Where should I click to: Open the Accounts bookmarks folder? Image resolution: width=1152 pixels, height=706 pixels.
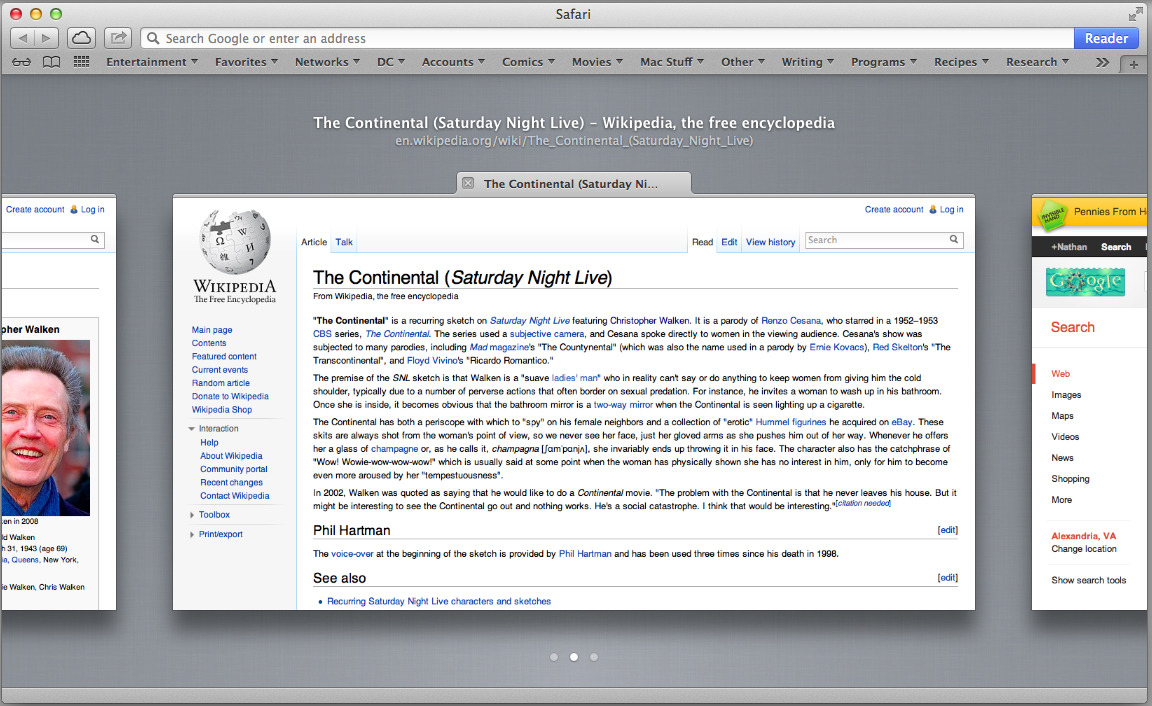(x=453, y=62)
